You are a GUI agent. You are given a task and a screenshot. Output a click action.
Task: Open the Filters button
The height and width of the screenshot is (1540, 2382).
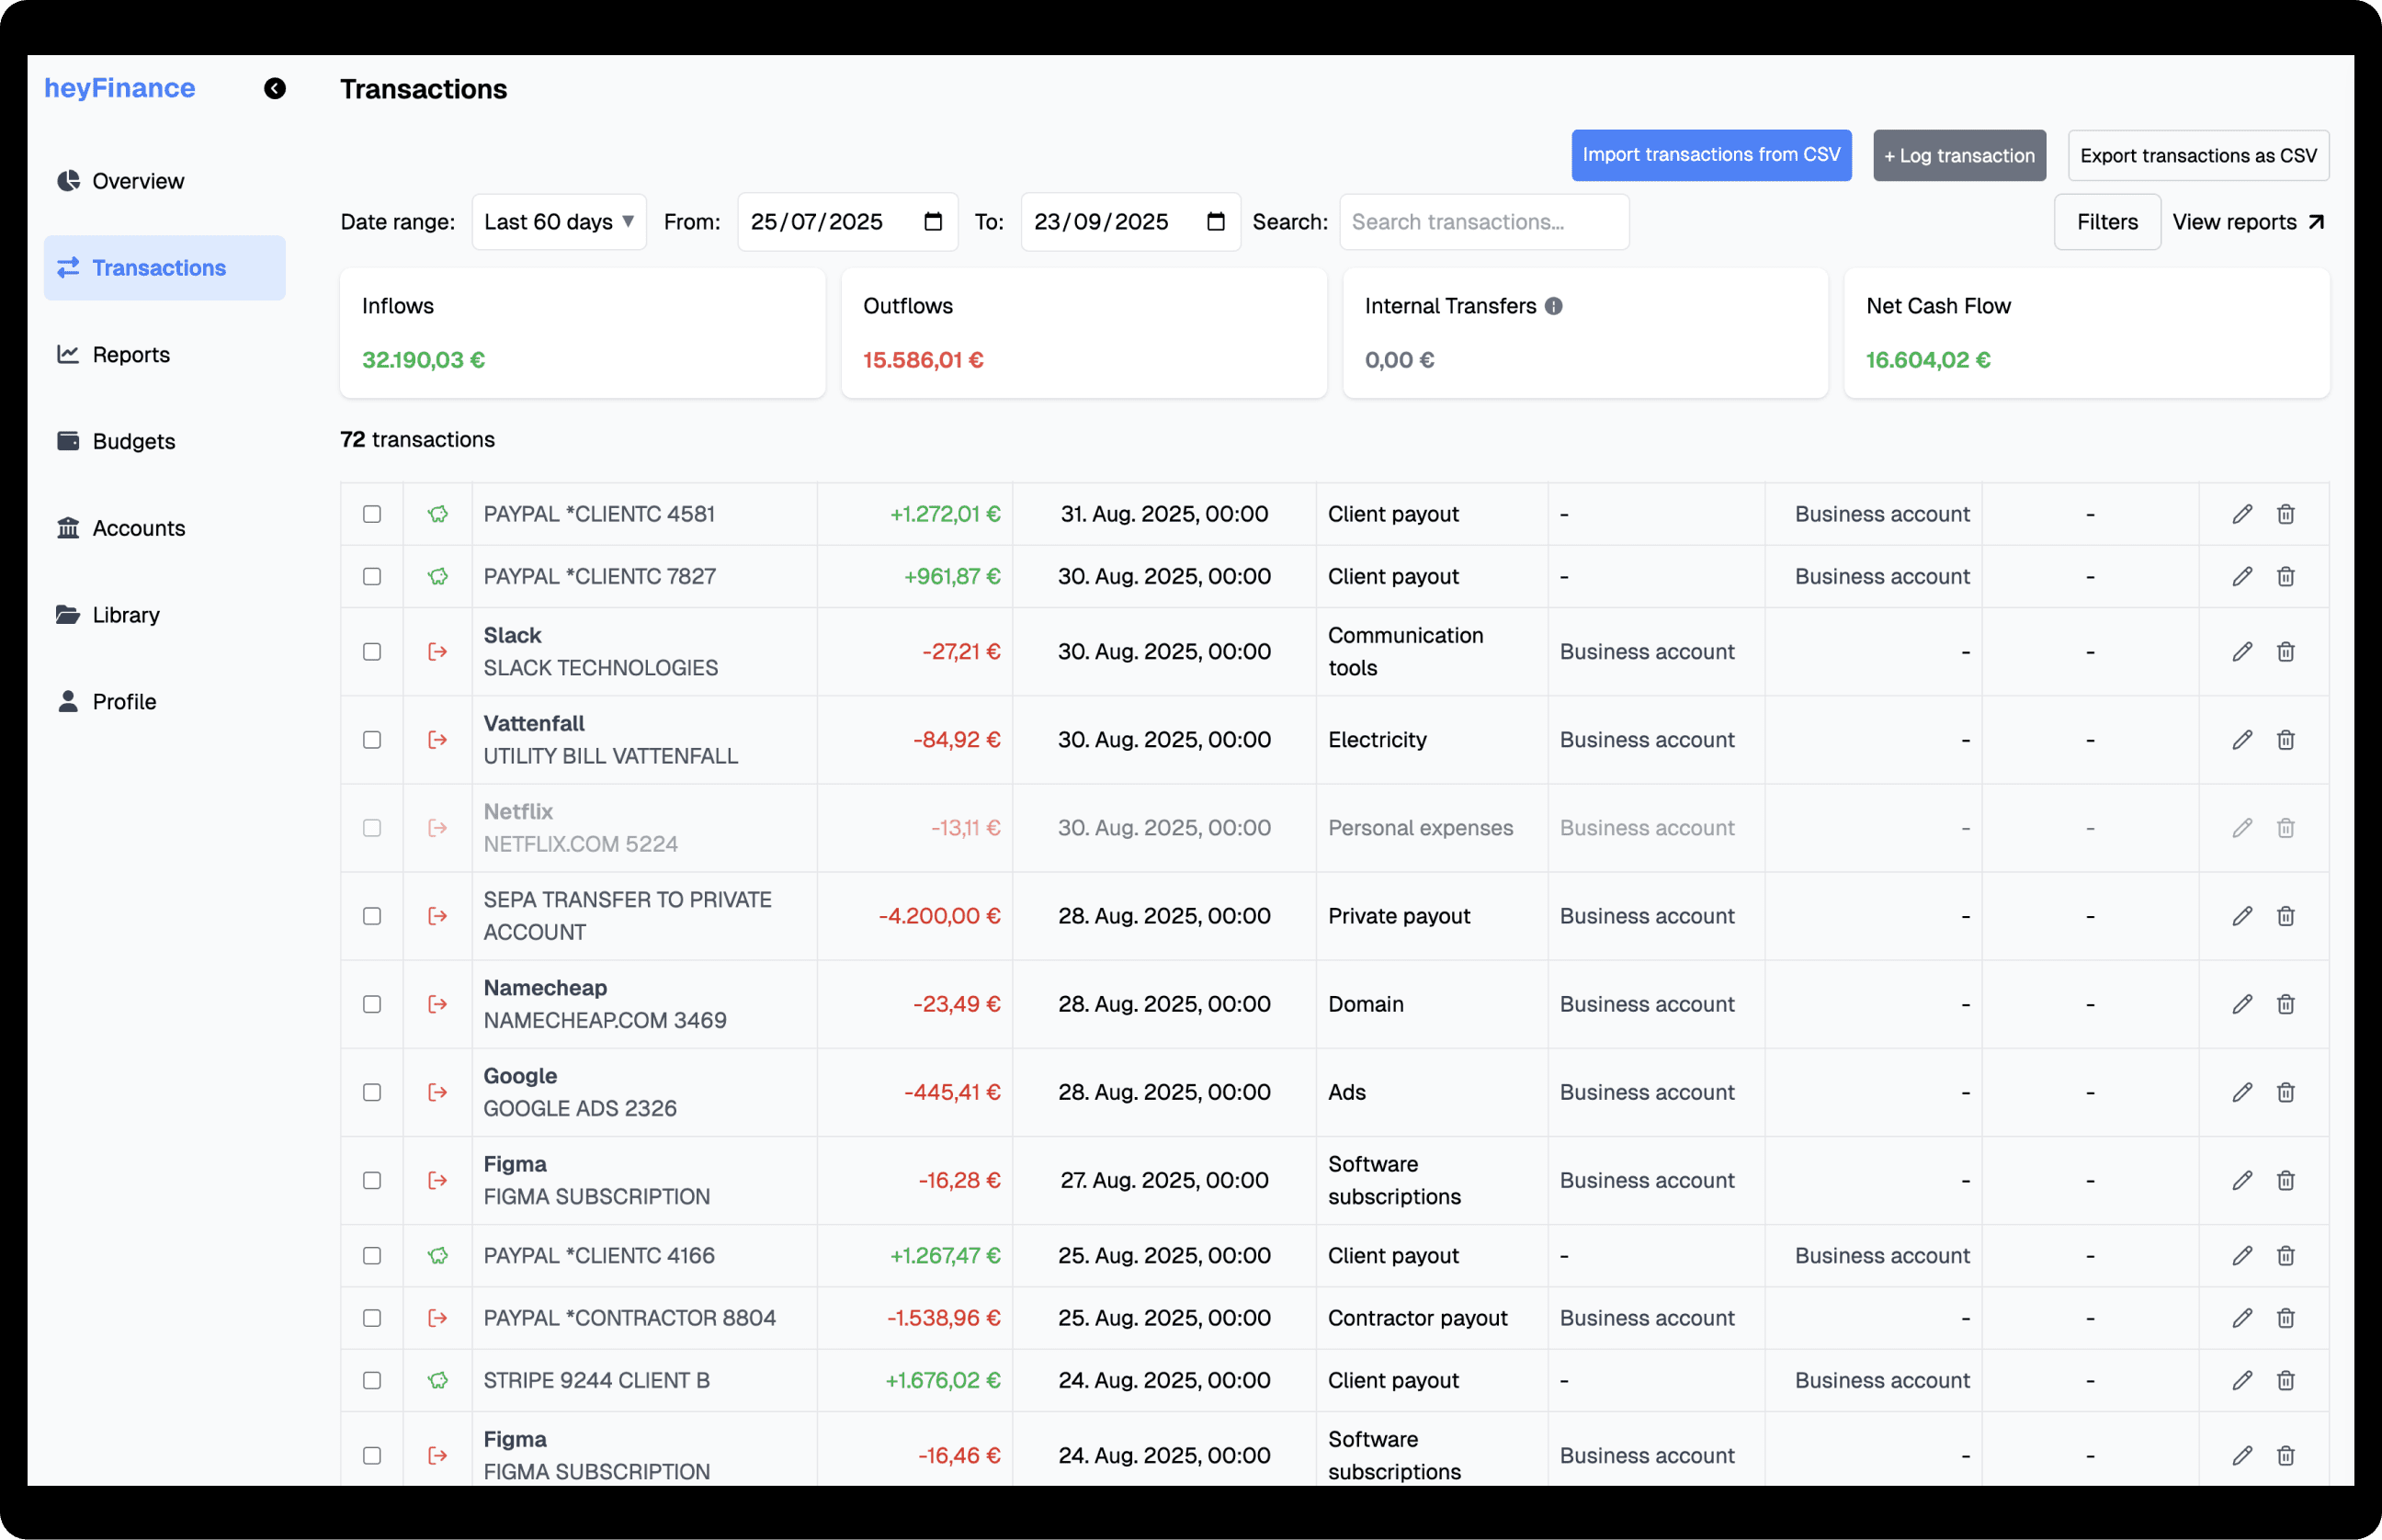(x=2107, y=222)
